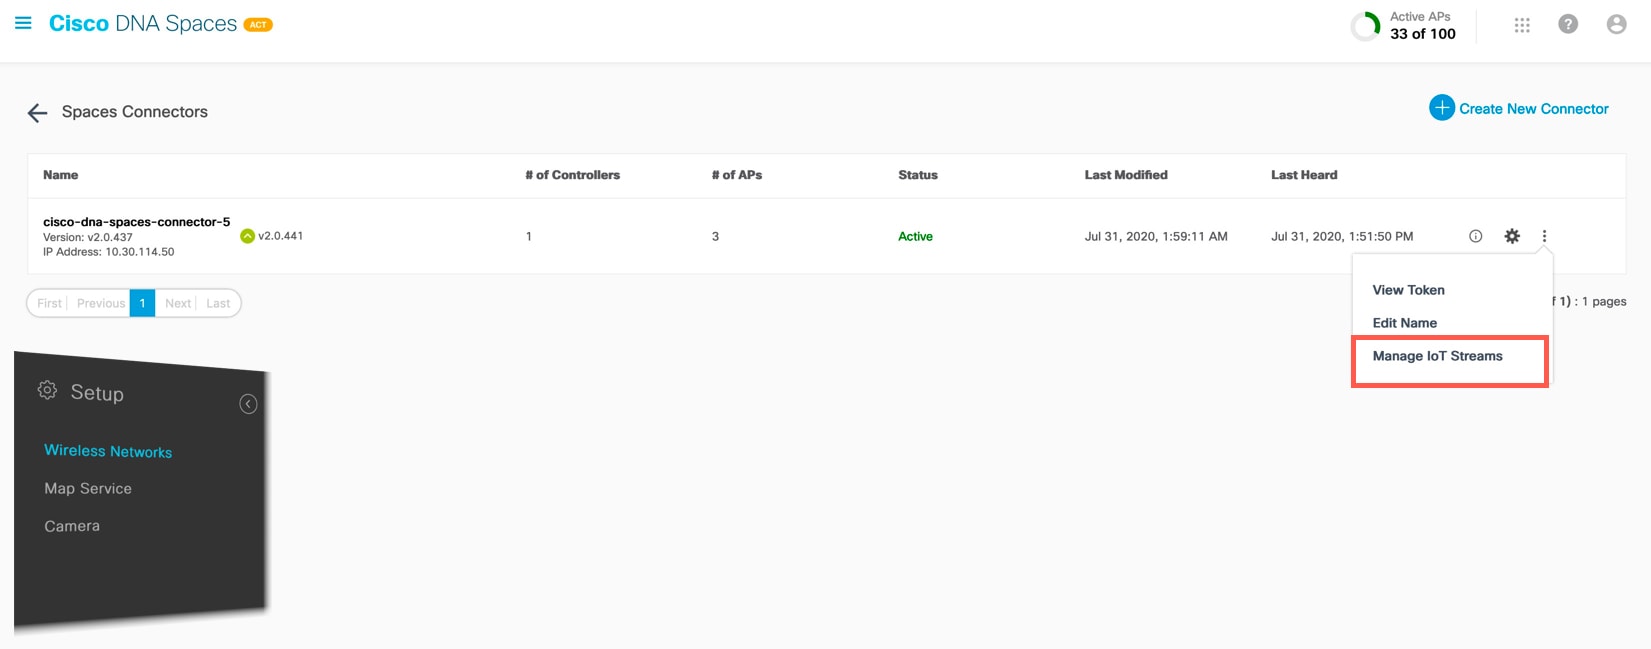Click the Status column header
This screenshot has width=1651, height=649.
(918, 175)
